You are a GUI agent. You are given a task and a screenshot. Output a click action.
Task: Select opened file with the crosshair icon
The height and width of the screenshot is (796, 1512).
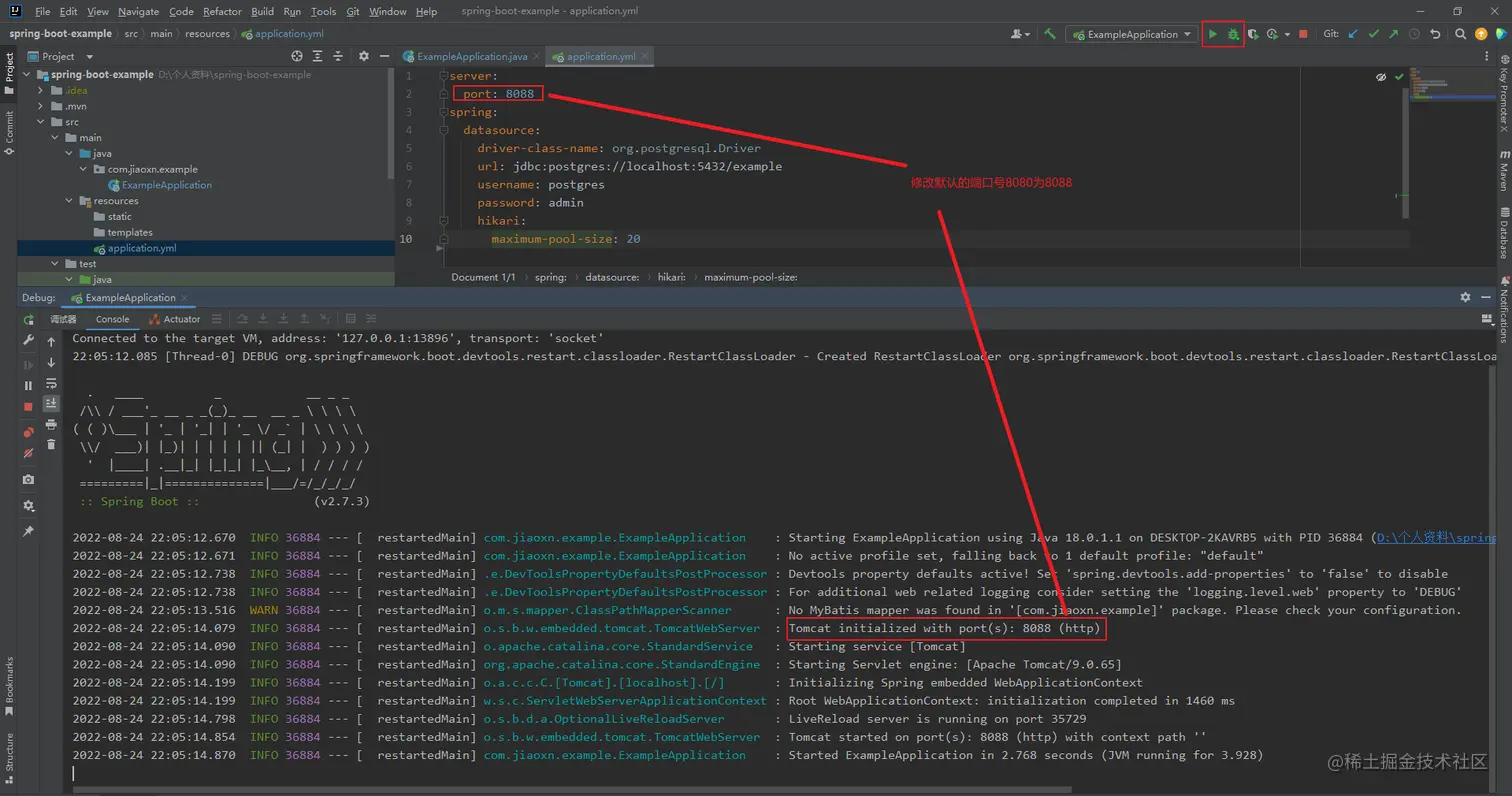pyautogui.click(x=297, y=56)
